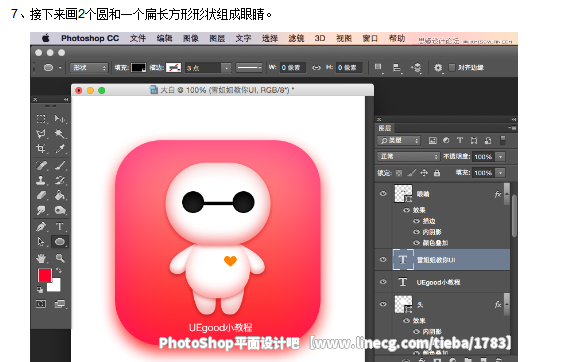Open path operations icon in options bar
This screenshot has height=362, width=567.
coord(378,68)
